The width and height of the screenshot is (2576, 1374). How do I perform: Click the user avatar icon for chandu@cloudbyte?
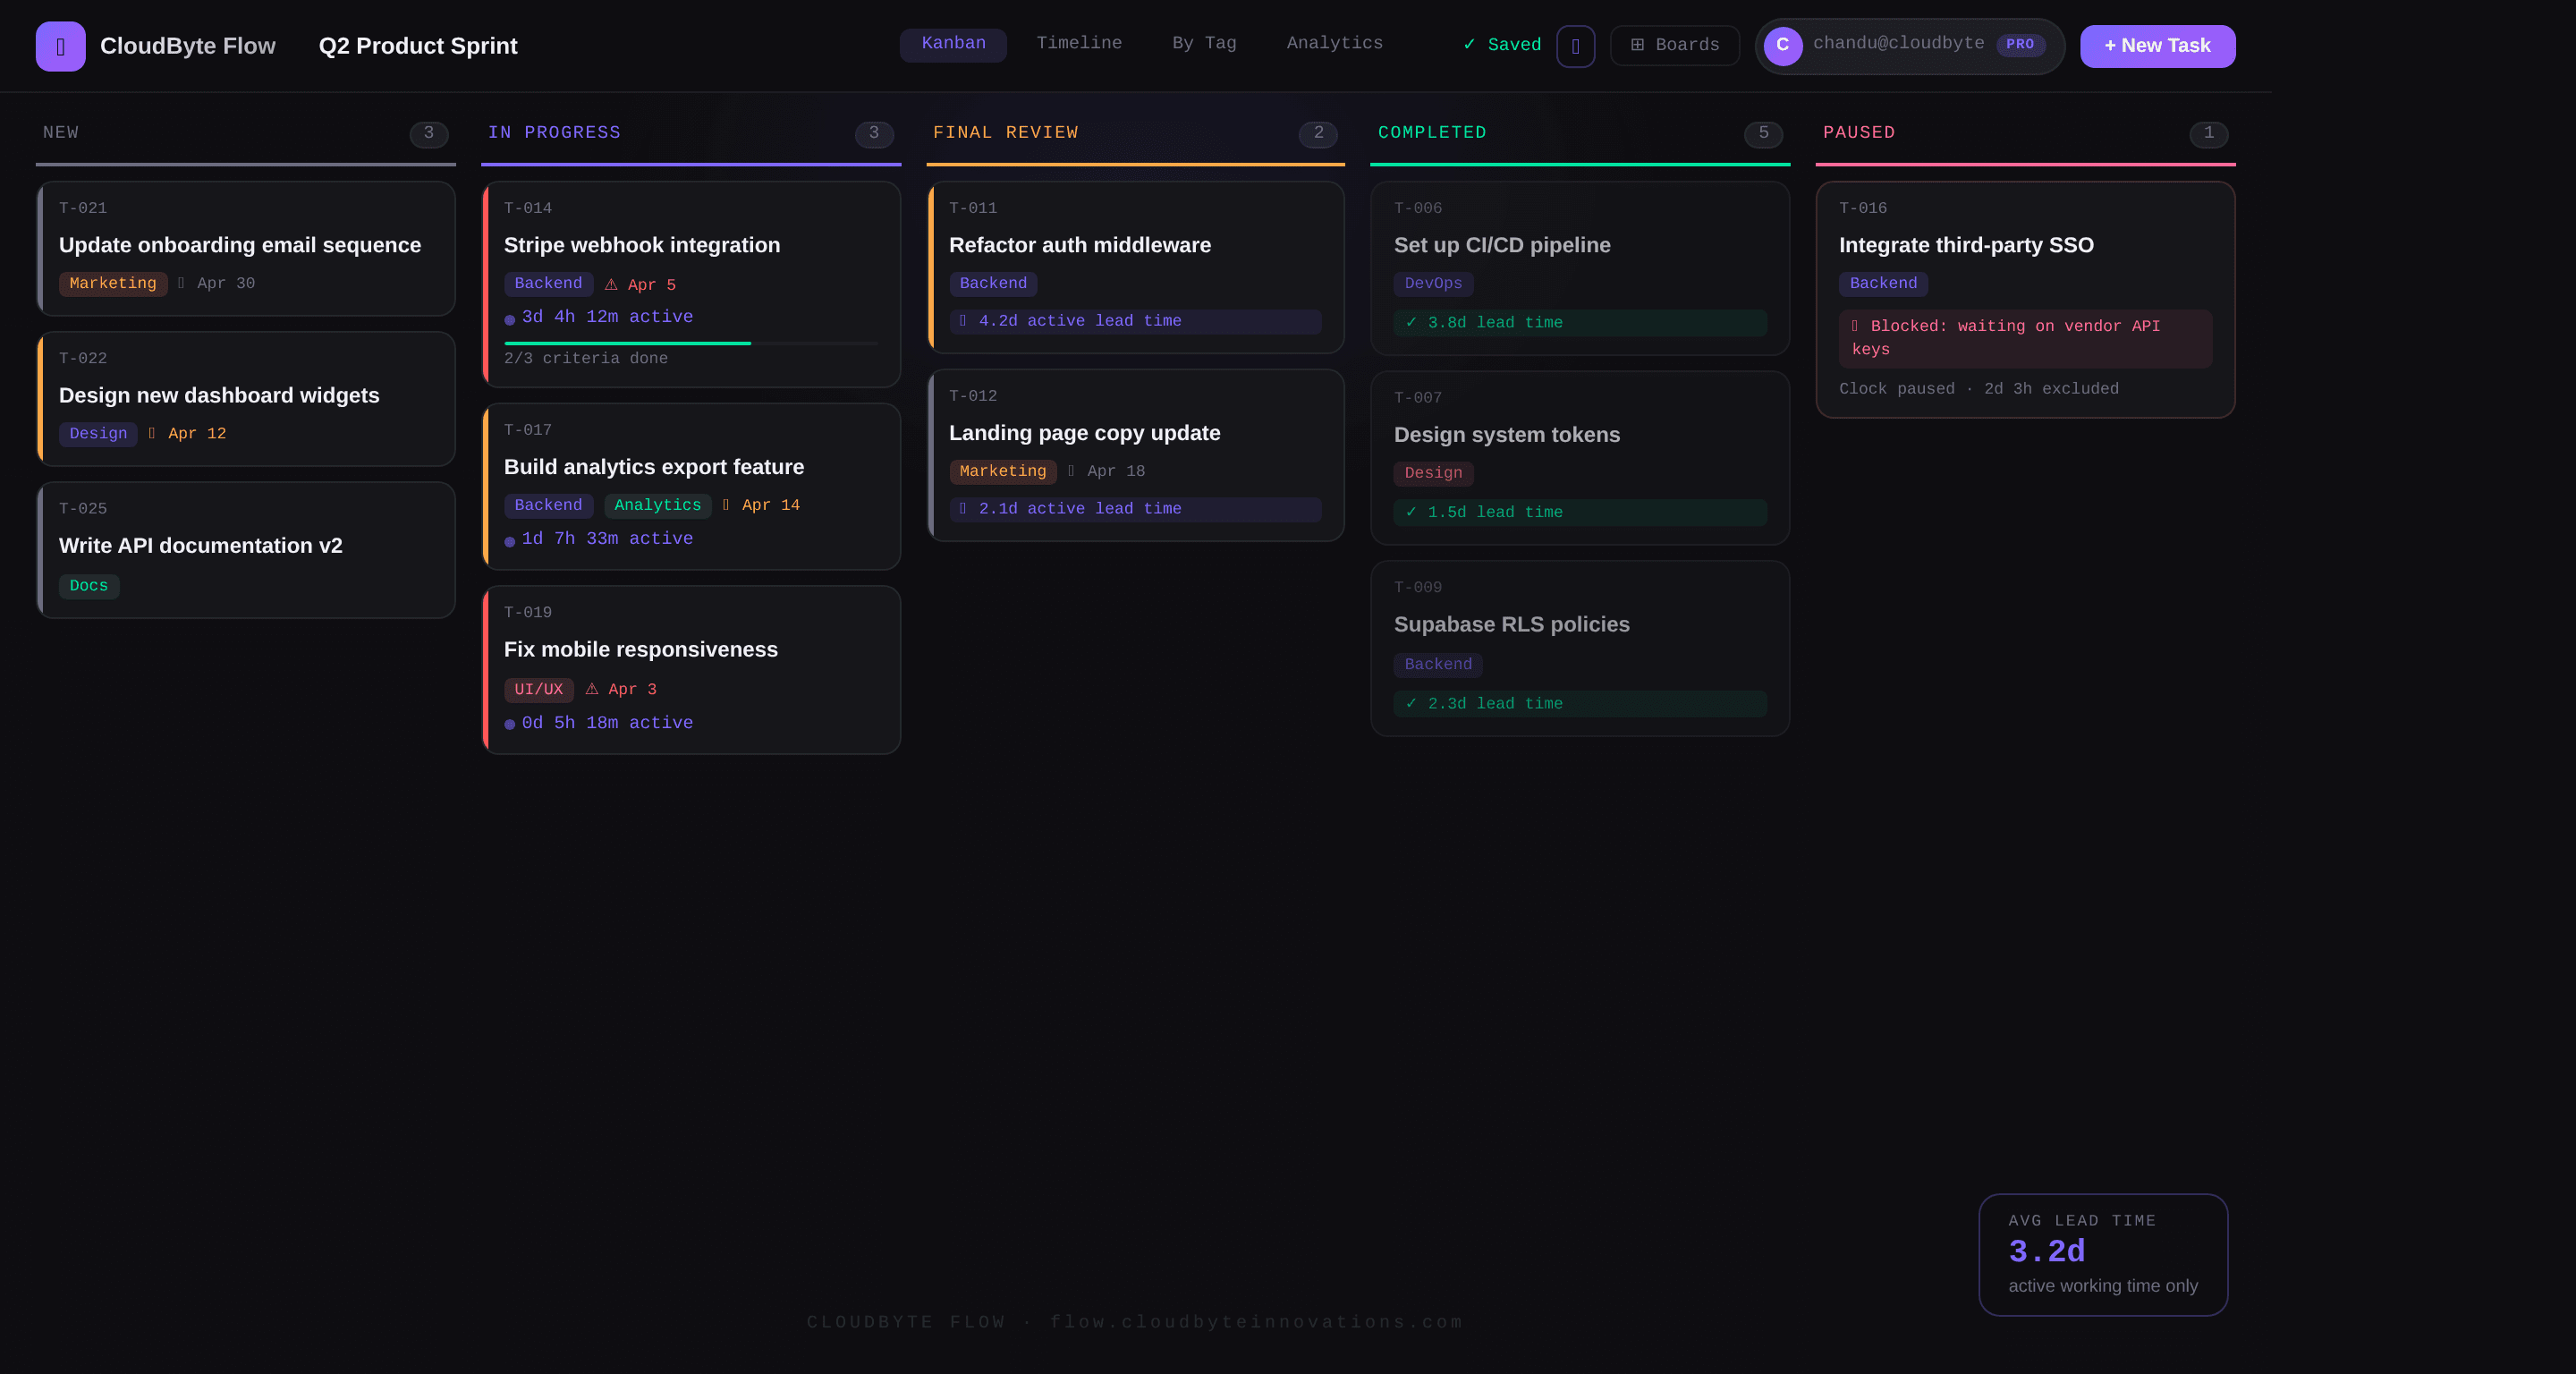pos(1783,44)
